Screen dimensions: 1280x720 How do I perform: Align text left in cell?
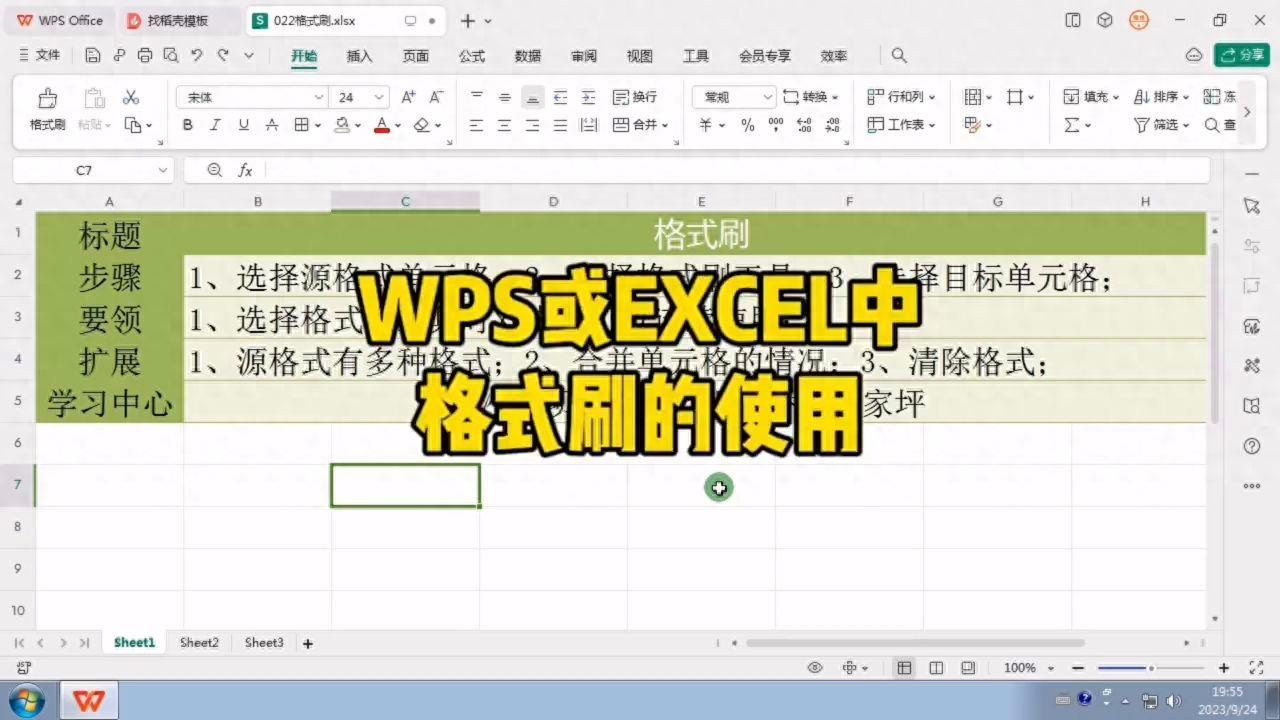[x=477, y=125]
